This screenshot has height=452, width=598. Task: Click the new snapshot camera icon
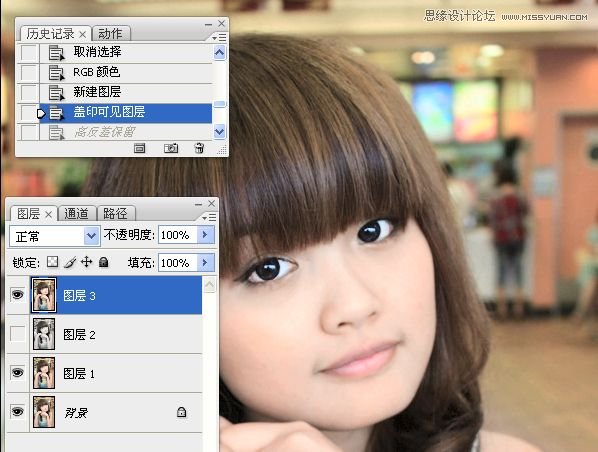click(x=170, y=148)
